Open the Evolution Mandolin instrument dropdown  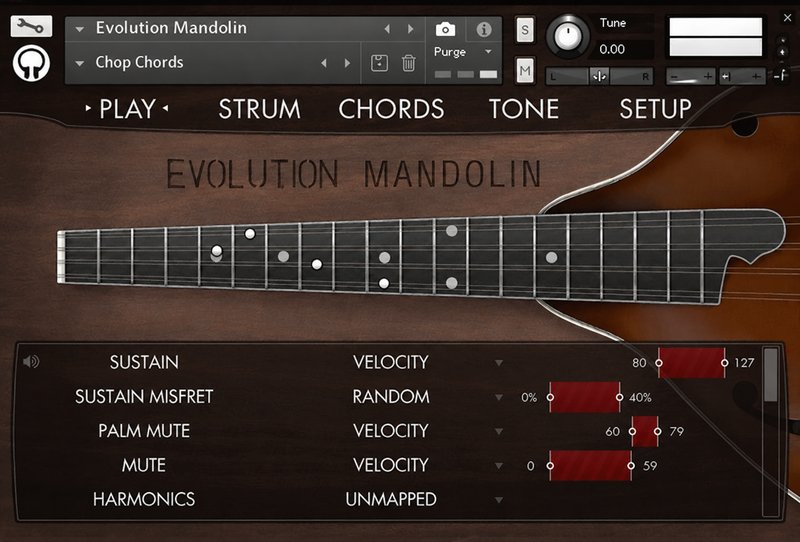coord(80,30)
